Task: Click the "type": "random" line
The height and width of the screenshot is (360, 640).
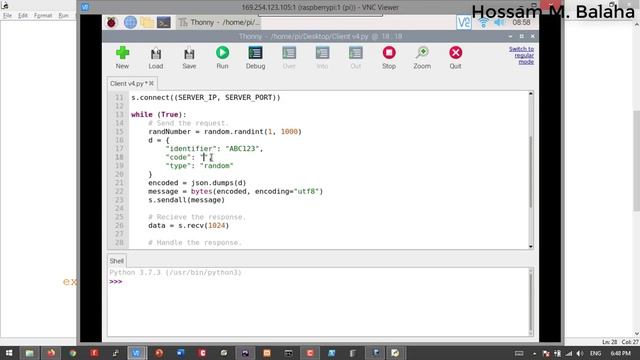Action: tap(199, 166)
